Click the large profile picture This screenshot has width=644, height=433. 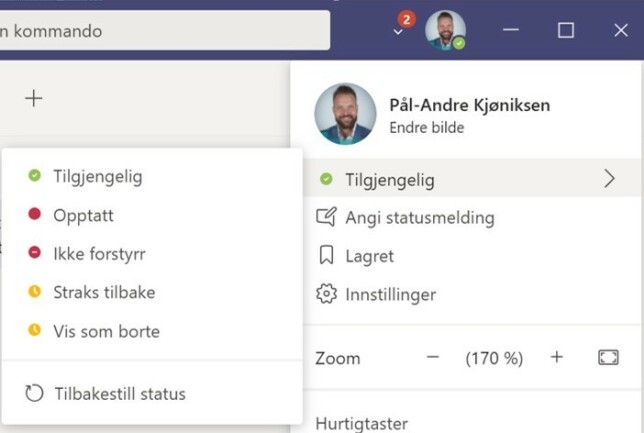tap(345, 114)
